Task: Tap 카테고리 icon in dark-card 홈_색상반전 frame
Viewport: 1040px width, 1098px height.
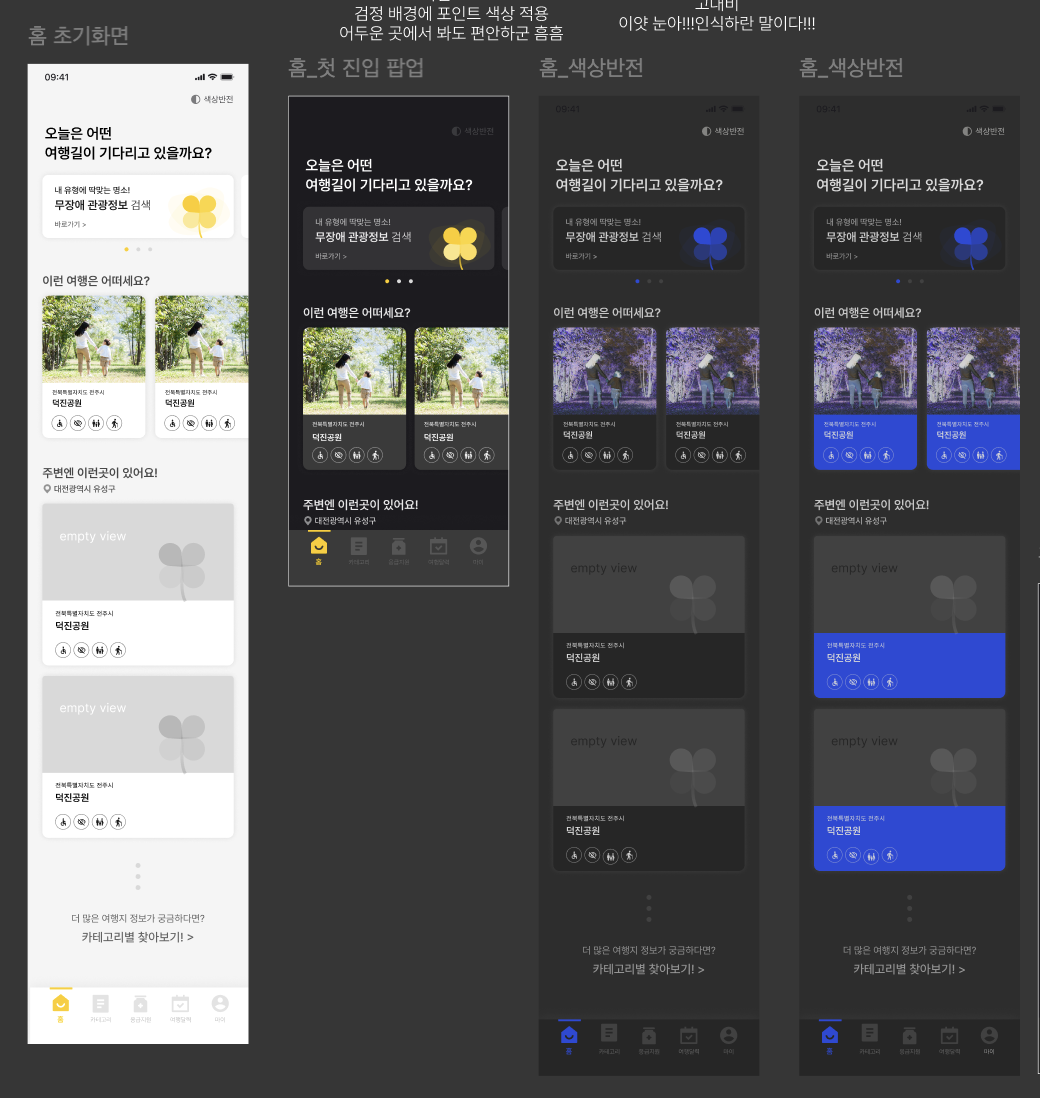Action: click(609, 1034)
